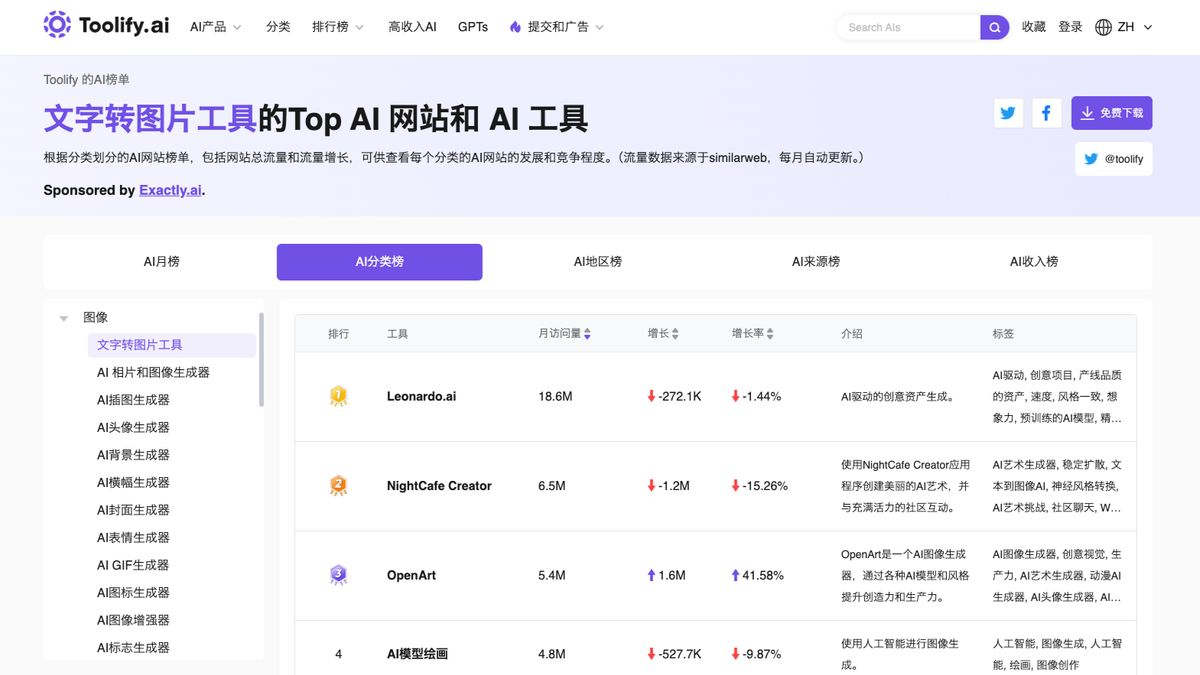Open the NightCafe Creator tool link
The width and height of the screenshot is (1200, 675).
[x=439, y=486]
